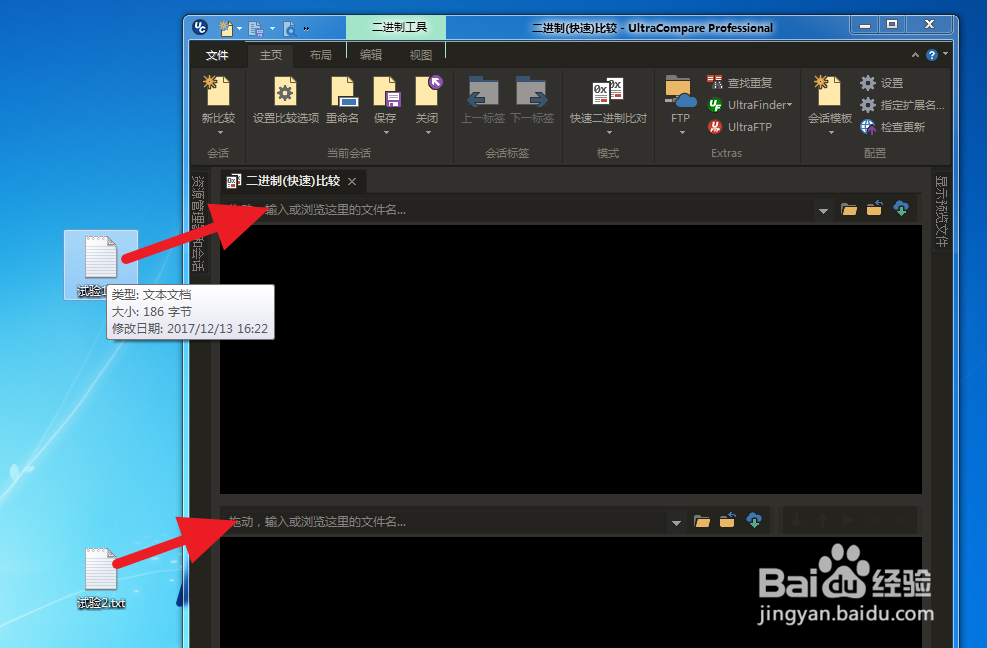Expand the FTP dropdown arrow
The height and width of the screenshot is (648, 987).
(x=682, y=133)
